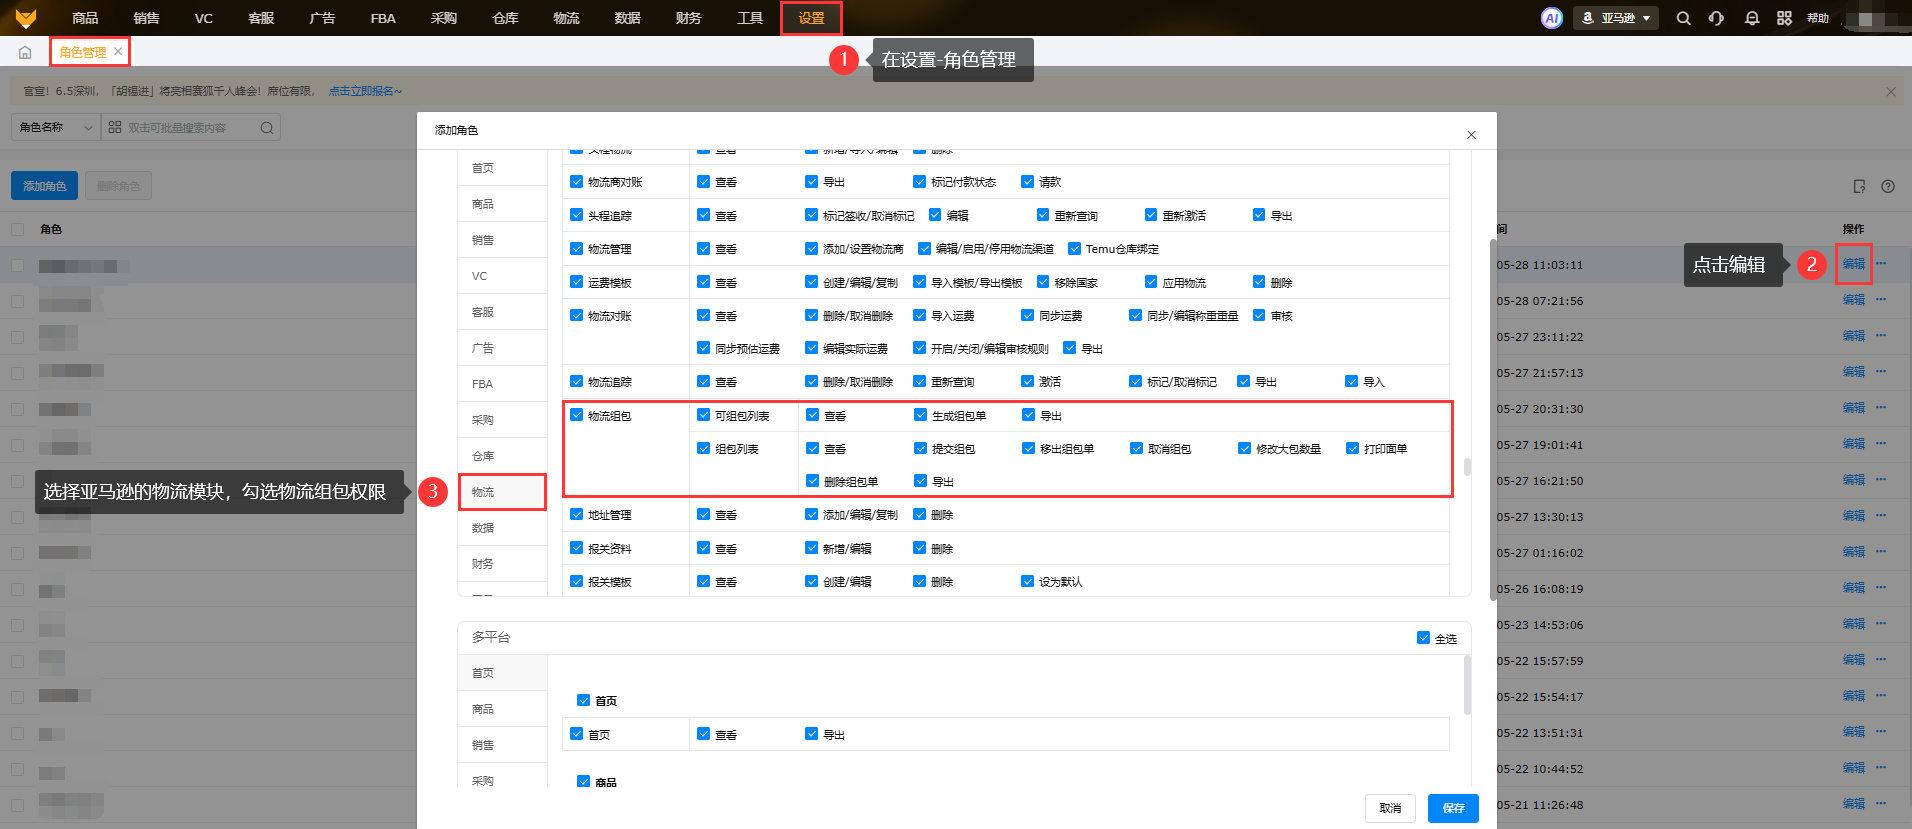Image resolution: width=1912 pixels, height=829 pixels.
Task: Click the role search magnifier icon
Action: click(267, 127)
